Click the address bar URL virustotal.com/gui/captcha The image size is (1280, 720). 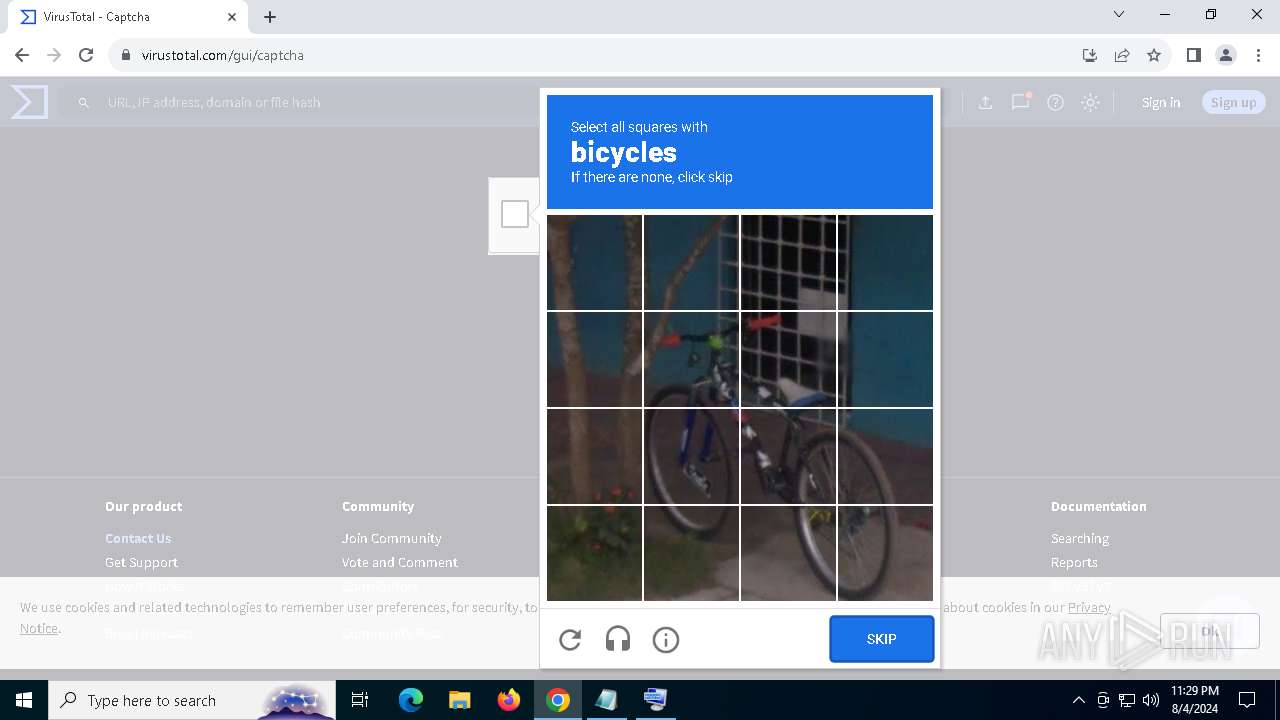pyautogui.click(x=222, y=55)
